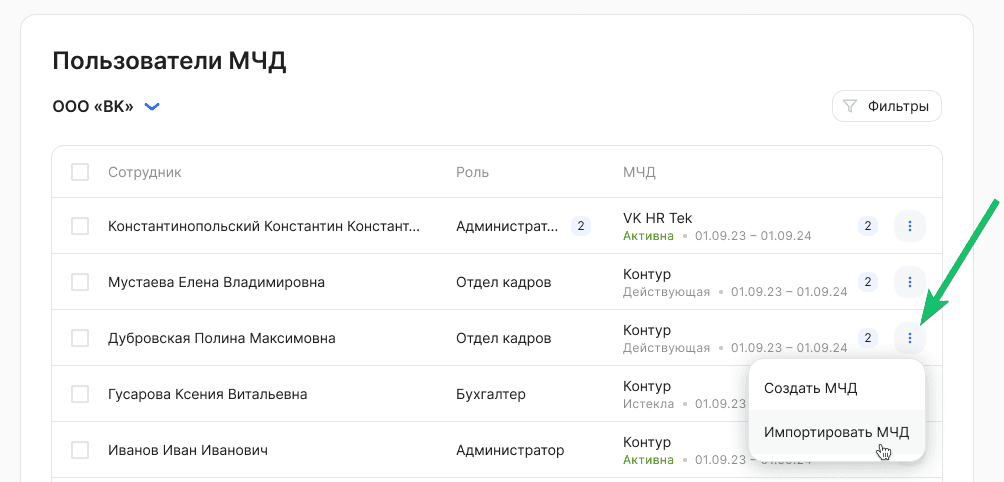Select the name Мустаева Елена Владимировна

(216, 282)
